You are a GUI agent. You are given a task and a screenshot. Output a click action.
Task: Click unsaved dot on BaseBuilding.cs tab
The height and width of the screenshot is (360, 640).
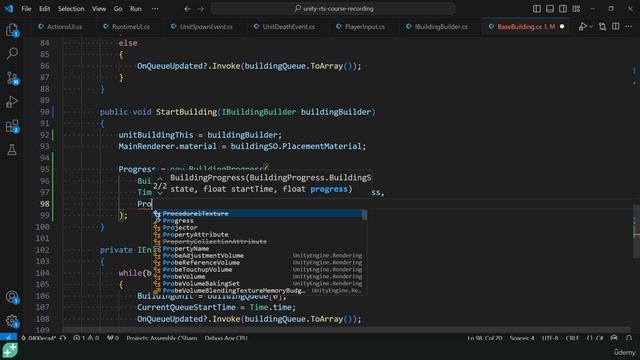562,27
